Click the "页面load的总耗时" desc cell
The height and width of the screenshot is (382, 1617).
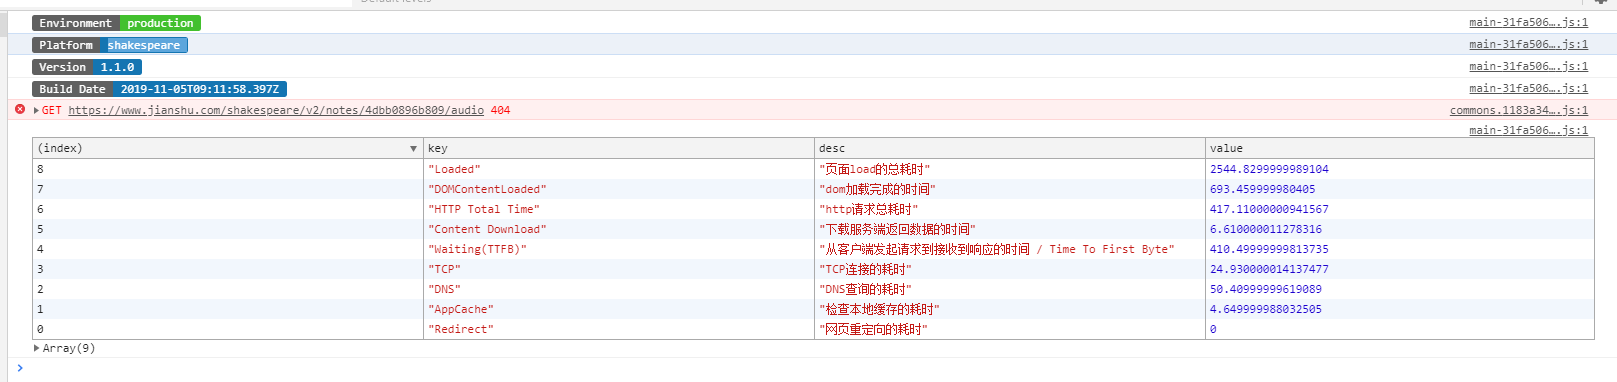[1010, 169]
